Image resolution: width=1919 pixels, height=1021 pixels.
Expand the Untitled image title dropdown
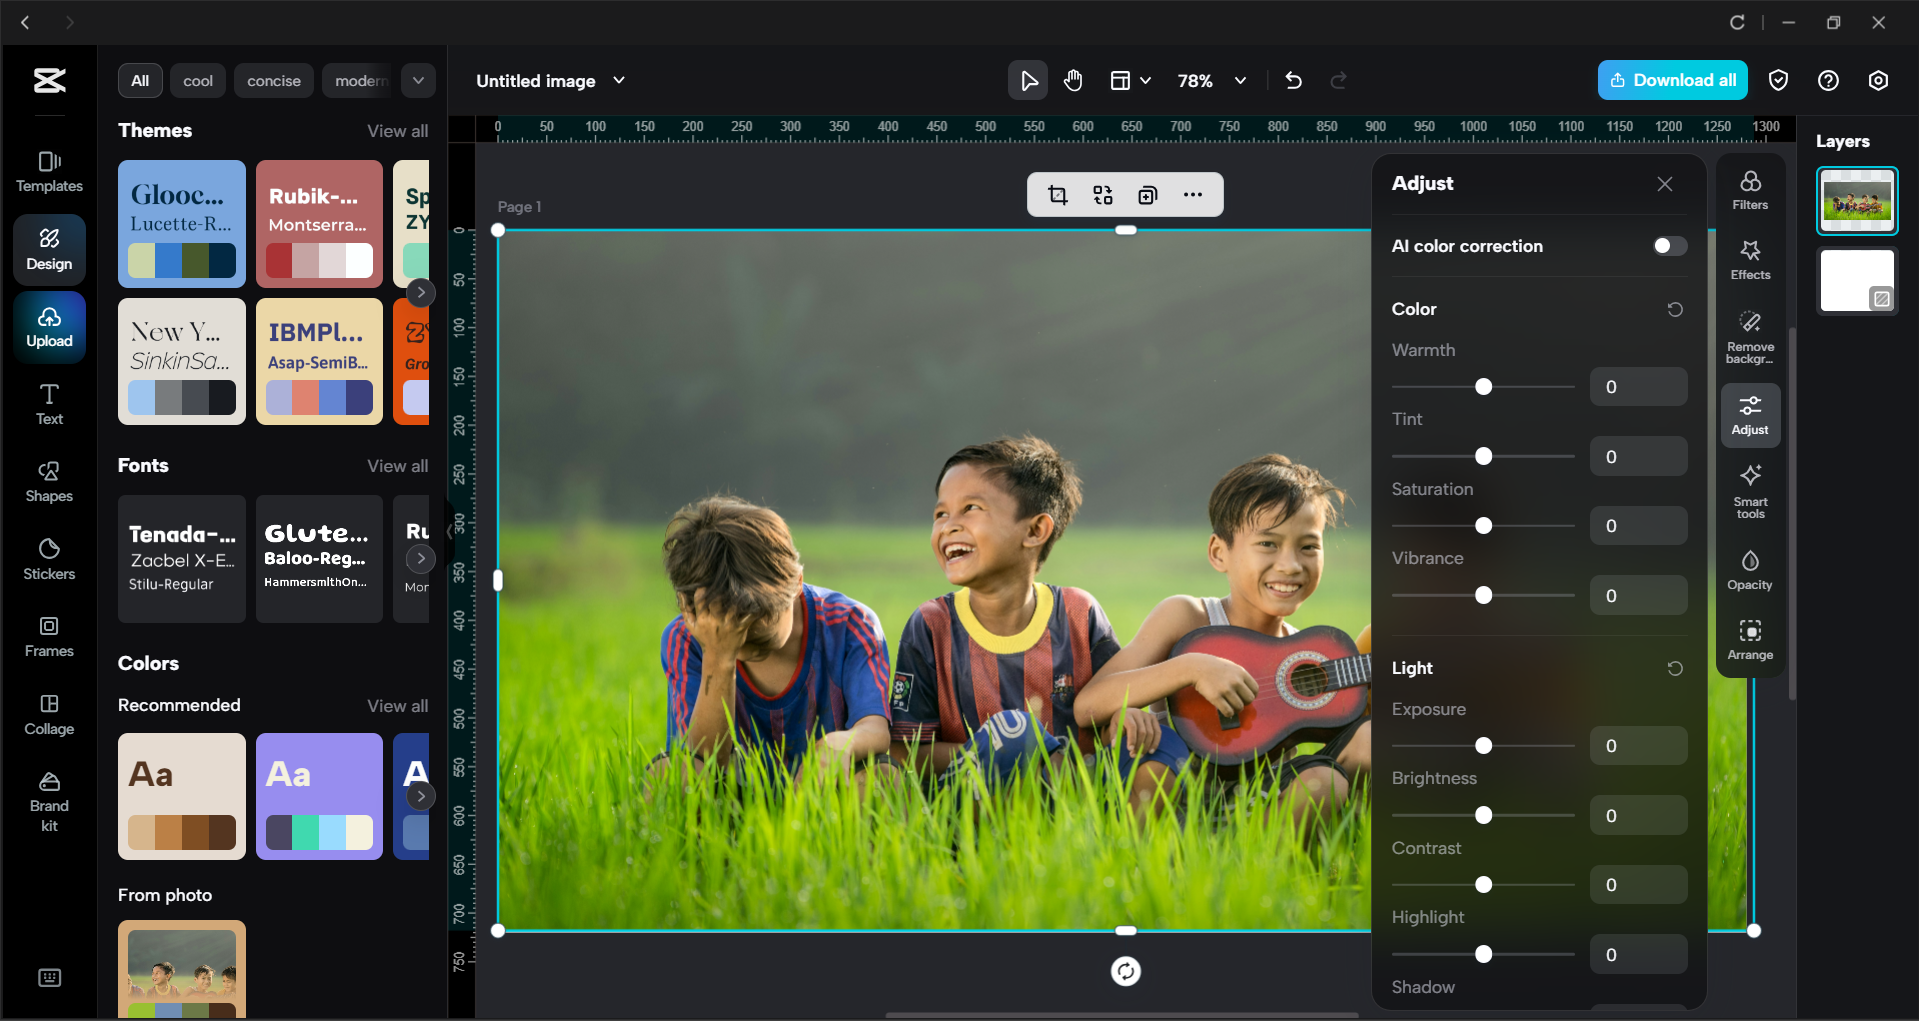click(x=618, y=80)
